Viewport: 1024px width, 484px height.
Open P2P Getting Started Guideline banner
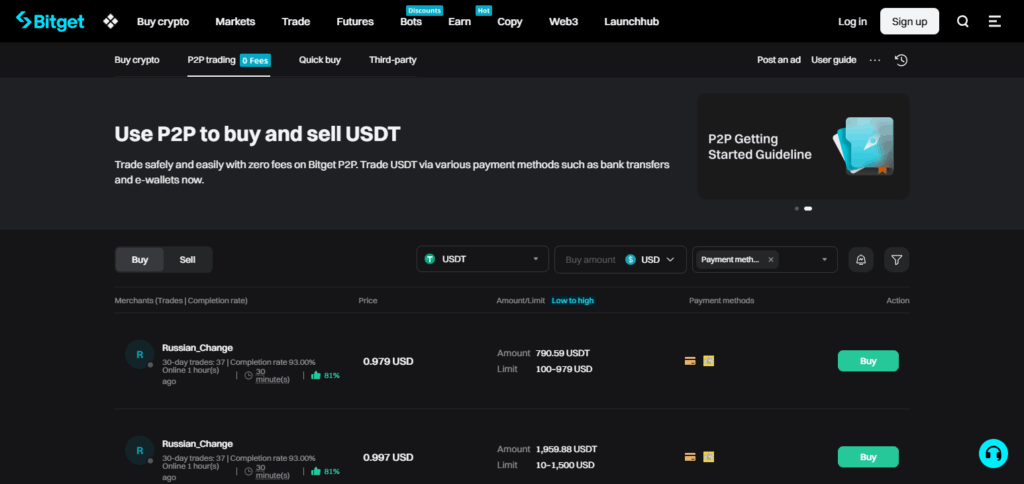(x=803, y=146)
